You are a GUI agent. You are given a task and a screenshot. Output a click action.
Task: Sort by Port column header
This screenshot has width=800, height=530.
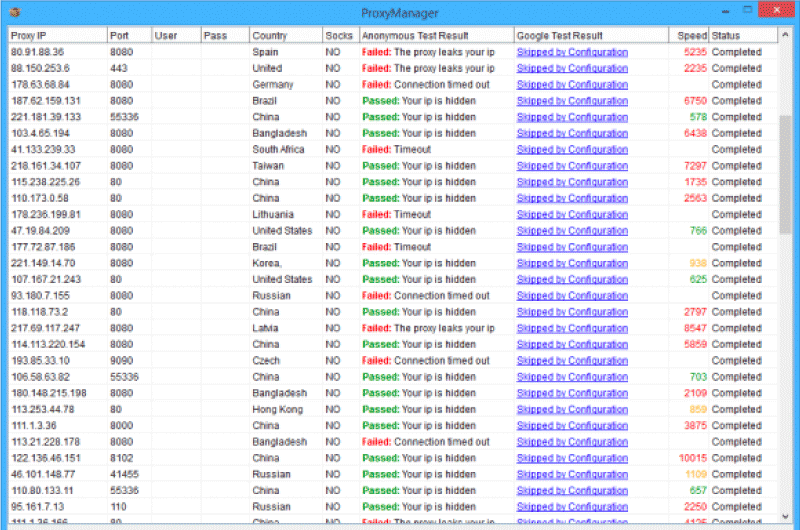pyautogui.click(x=130, y=35)
